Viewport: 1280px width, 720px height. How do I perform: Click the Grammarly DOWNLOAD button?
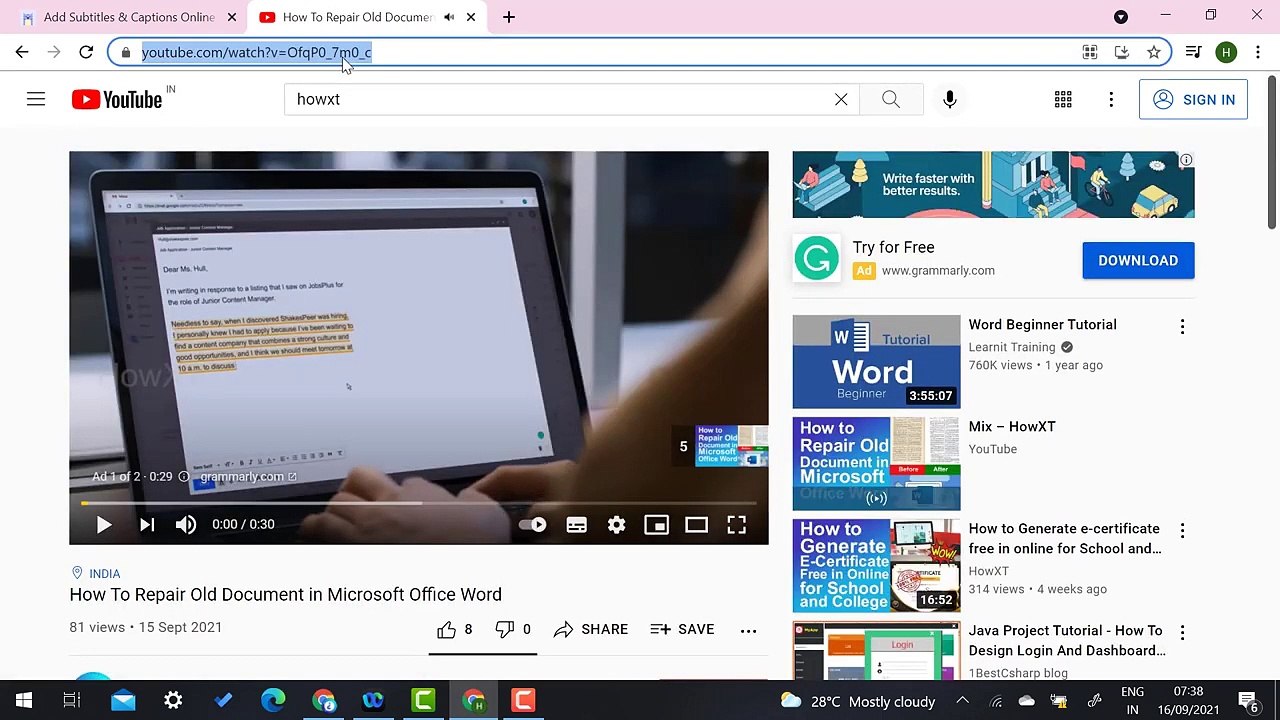[x=1138, y=260]
